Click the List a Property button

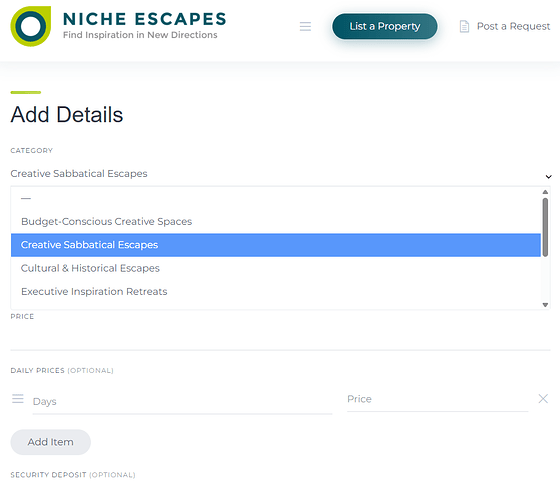pos(385,26)
